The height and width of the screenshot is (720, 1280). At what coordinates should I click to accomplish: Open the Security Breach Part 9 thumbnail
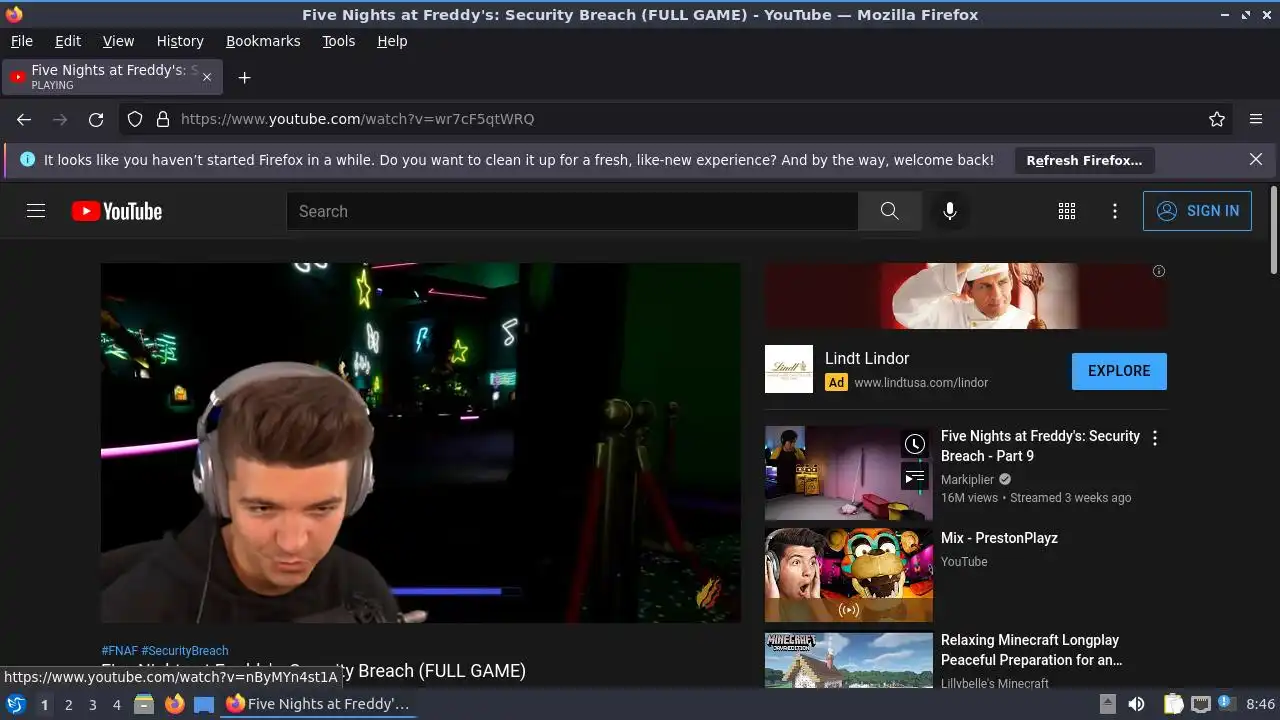[849, 473]
